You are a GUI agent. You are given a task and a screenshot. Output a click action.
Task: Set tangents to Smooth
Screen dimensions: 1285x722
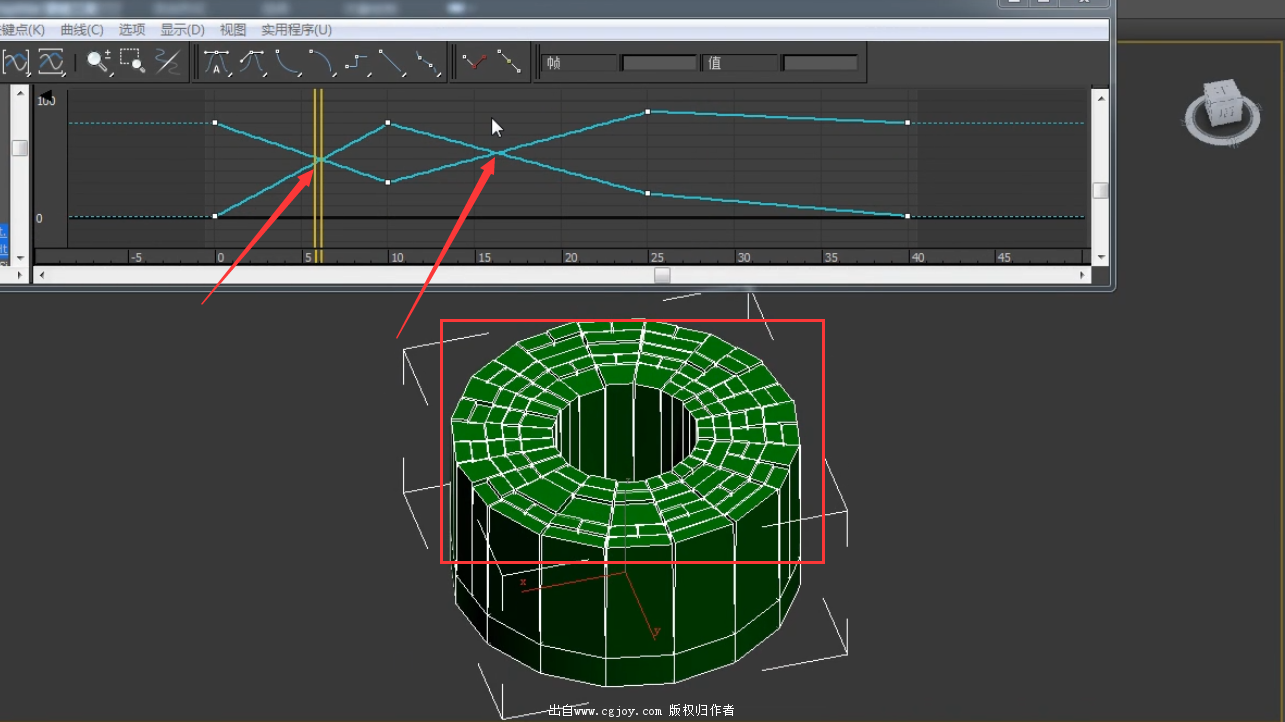click(x=427, y=63)
